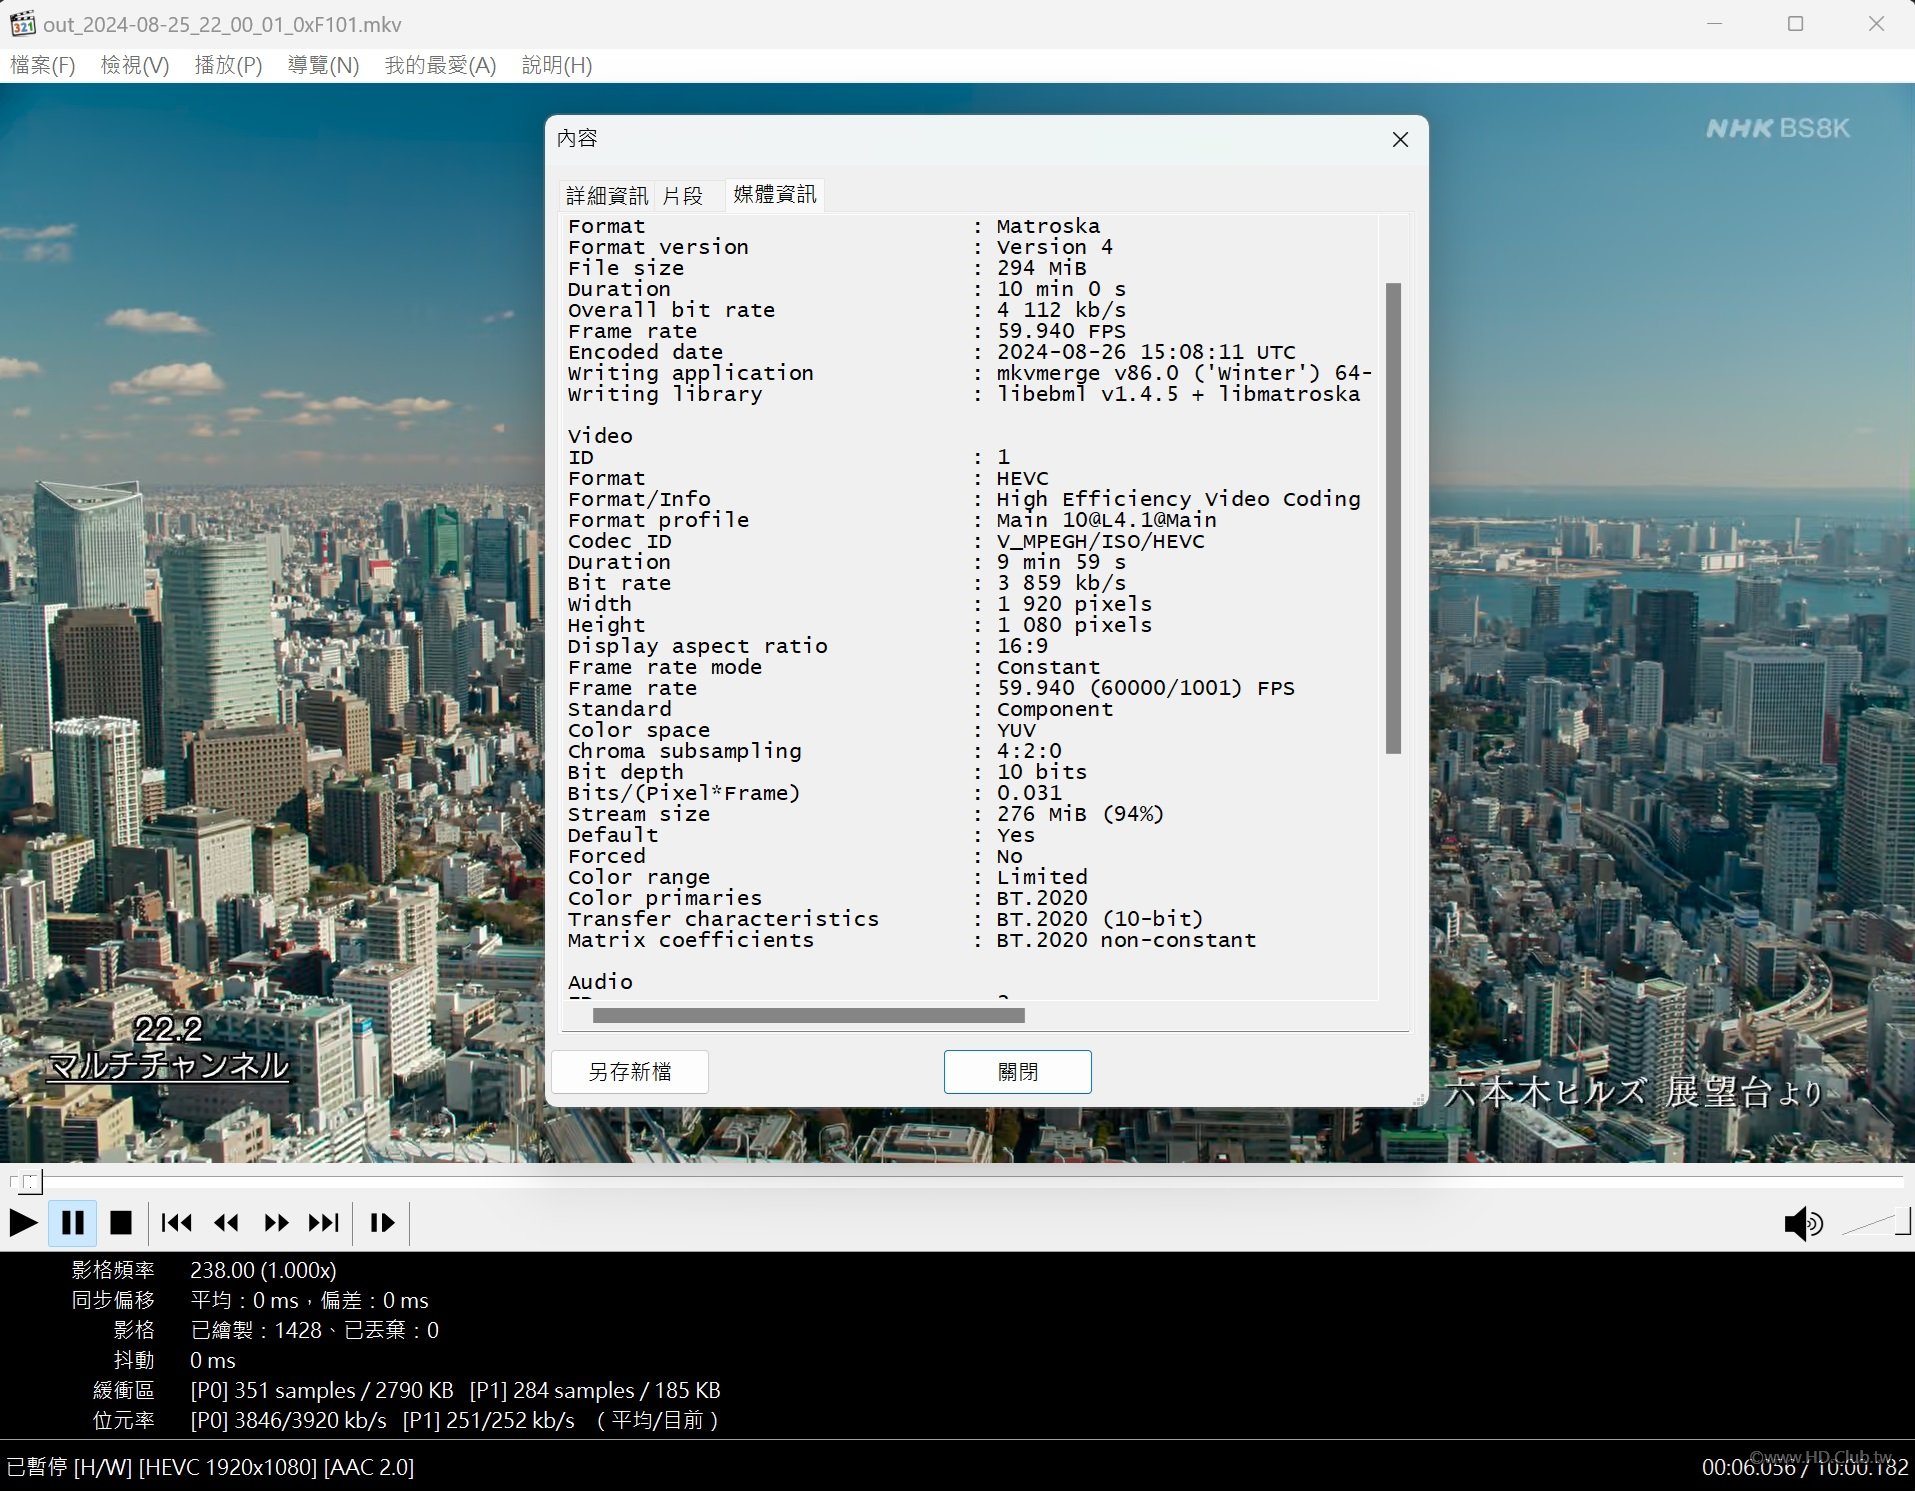
Task: Skip to the previous file with the skip-back icon
Action: pos(177,1222)
